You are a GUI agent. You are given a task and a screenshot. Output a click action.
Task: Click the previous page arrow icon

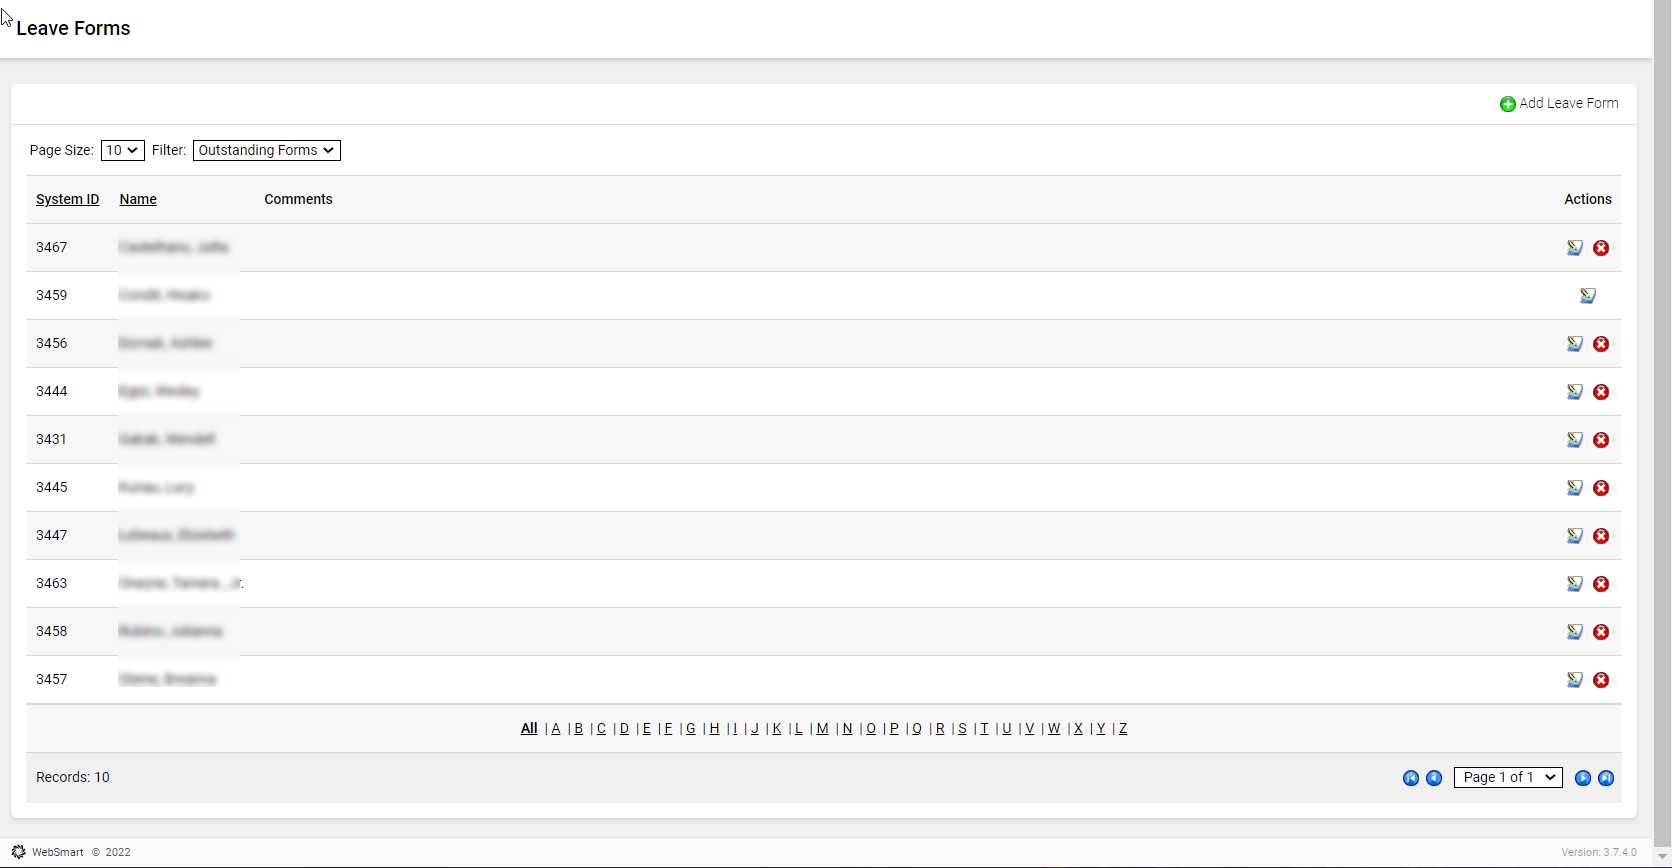pos(1434,778)
